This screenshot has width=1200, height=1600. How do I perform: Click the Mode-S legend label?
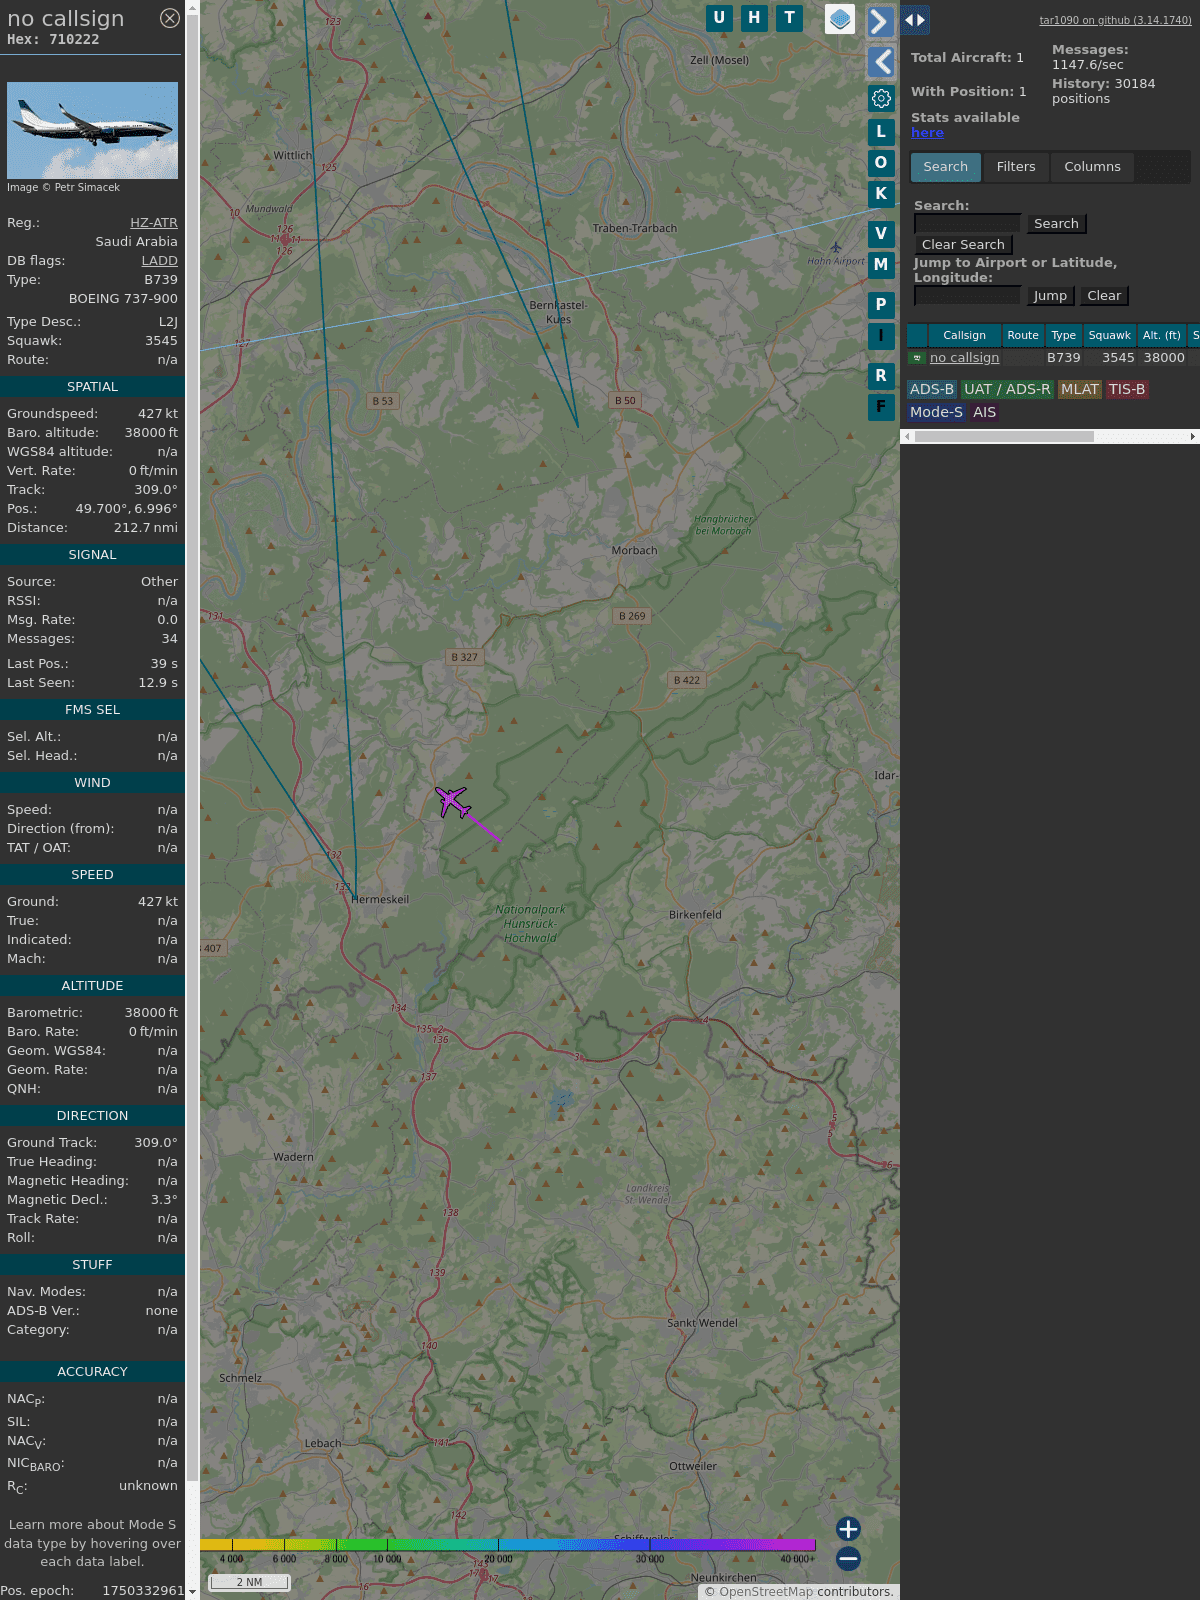(936, 412)
